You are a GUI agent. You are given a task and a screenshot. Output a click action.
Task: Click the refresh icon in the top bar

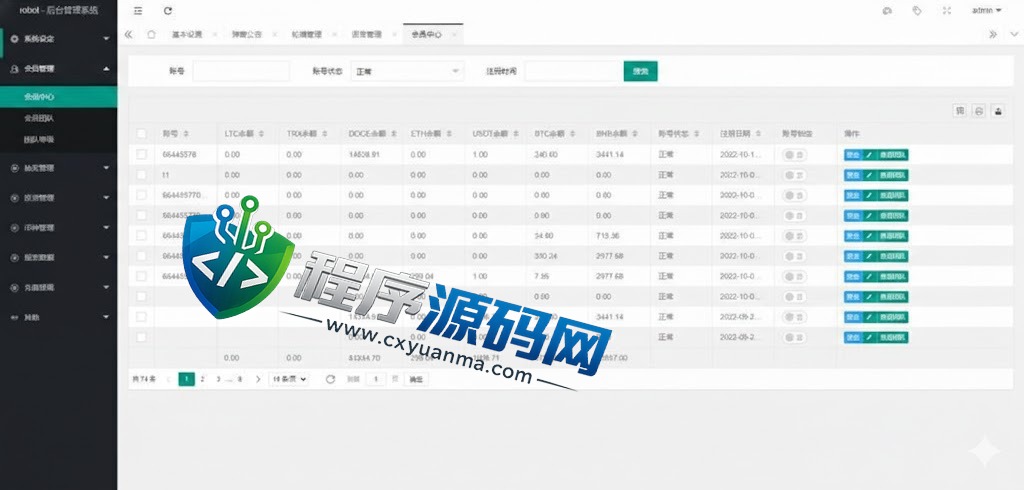(x=168, y=10)
